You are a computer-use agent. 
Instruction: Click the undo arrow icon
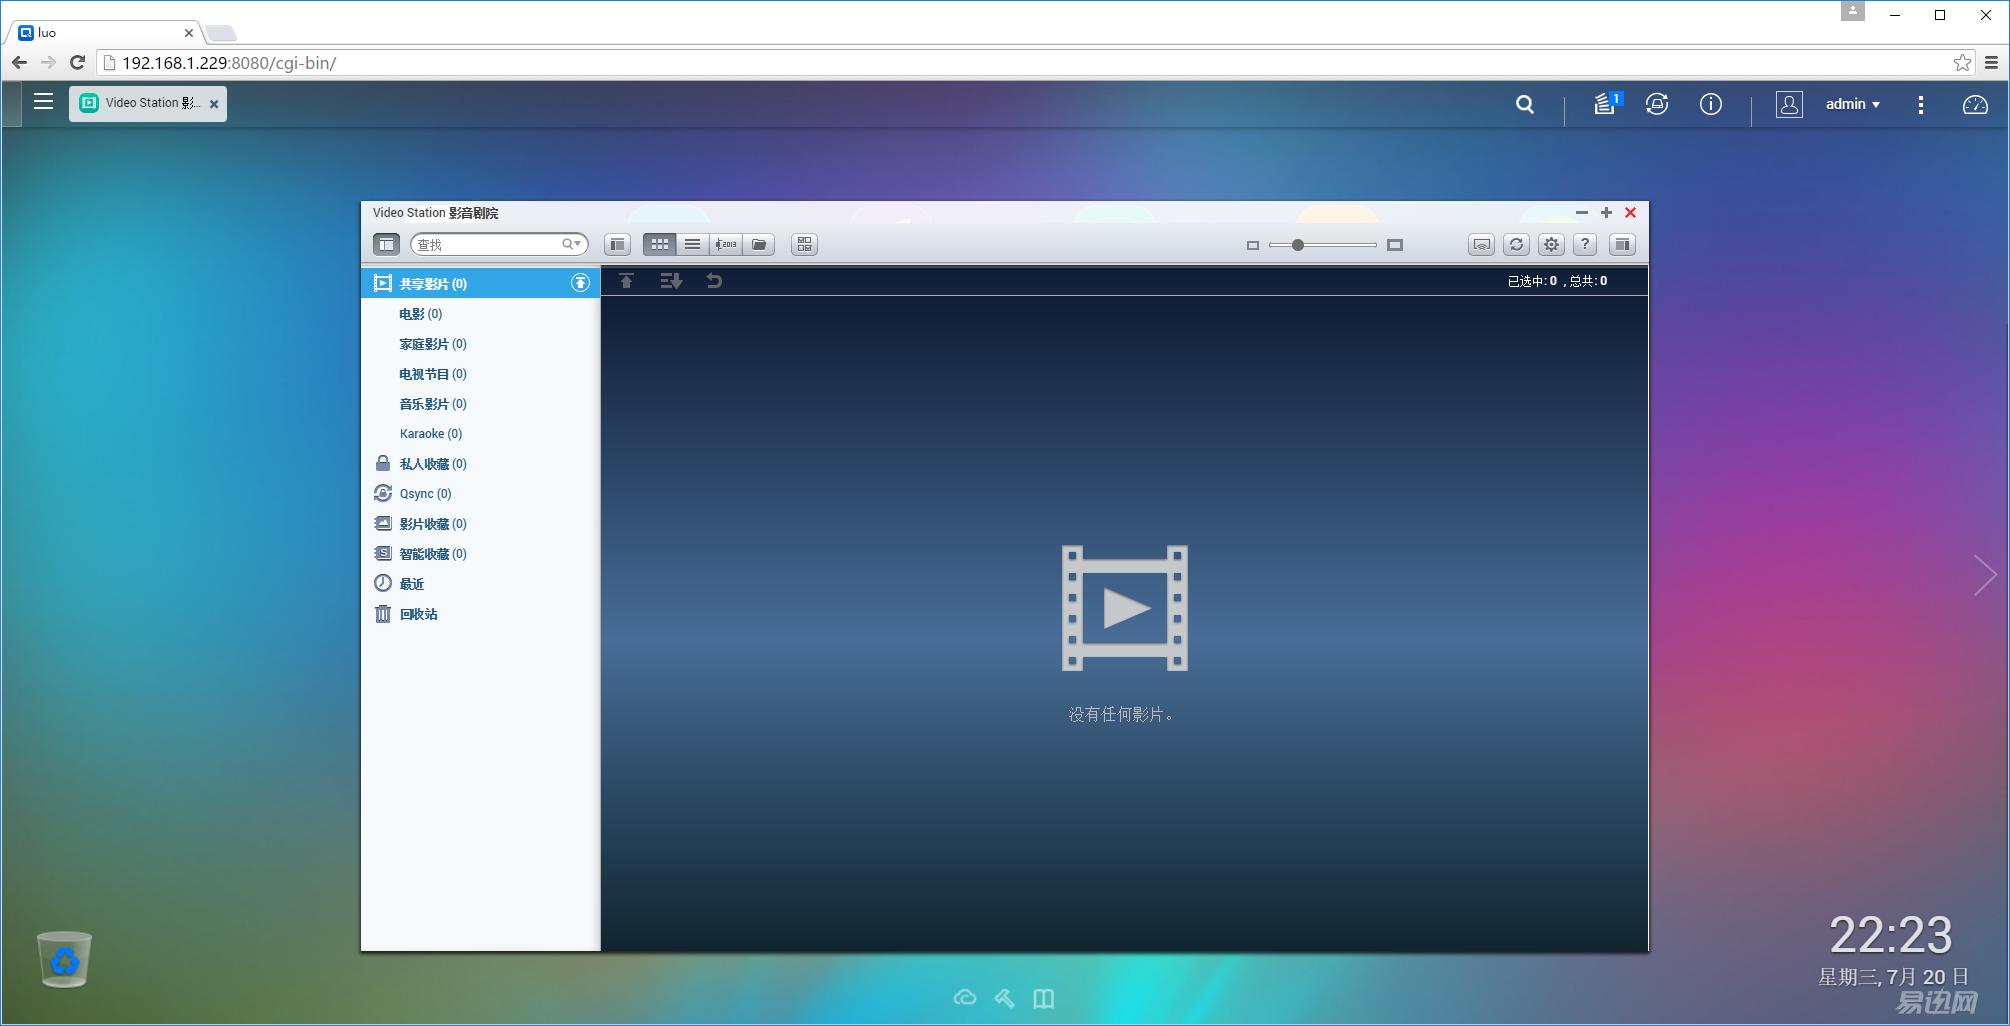[714, 281]
